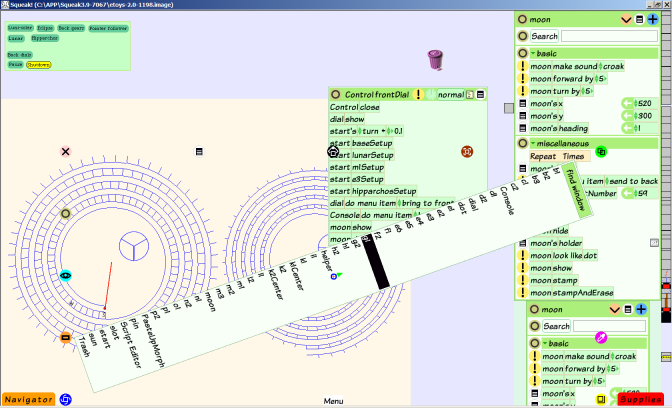Click the pink X delete halo handle
The height and width of the screenshot is (408, 672).
66,151
